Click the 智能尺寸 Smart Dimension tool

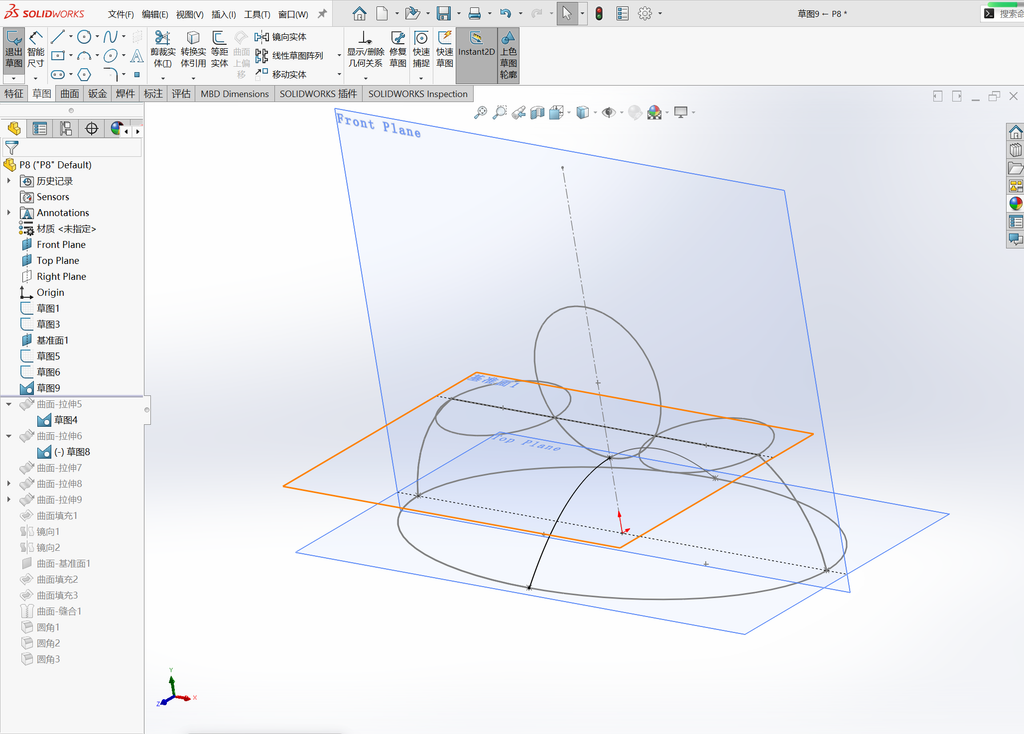(x=35, y=50)
